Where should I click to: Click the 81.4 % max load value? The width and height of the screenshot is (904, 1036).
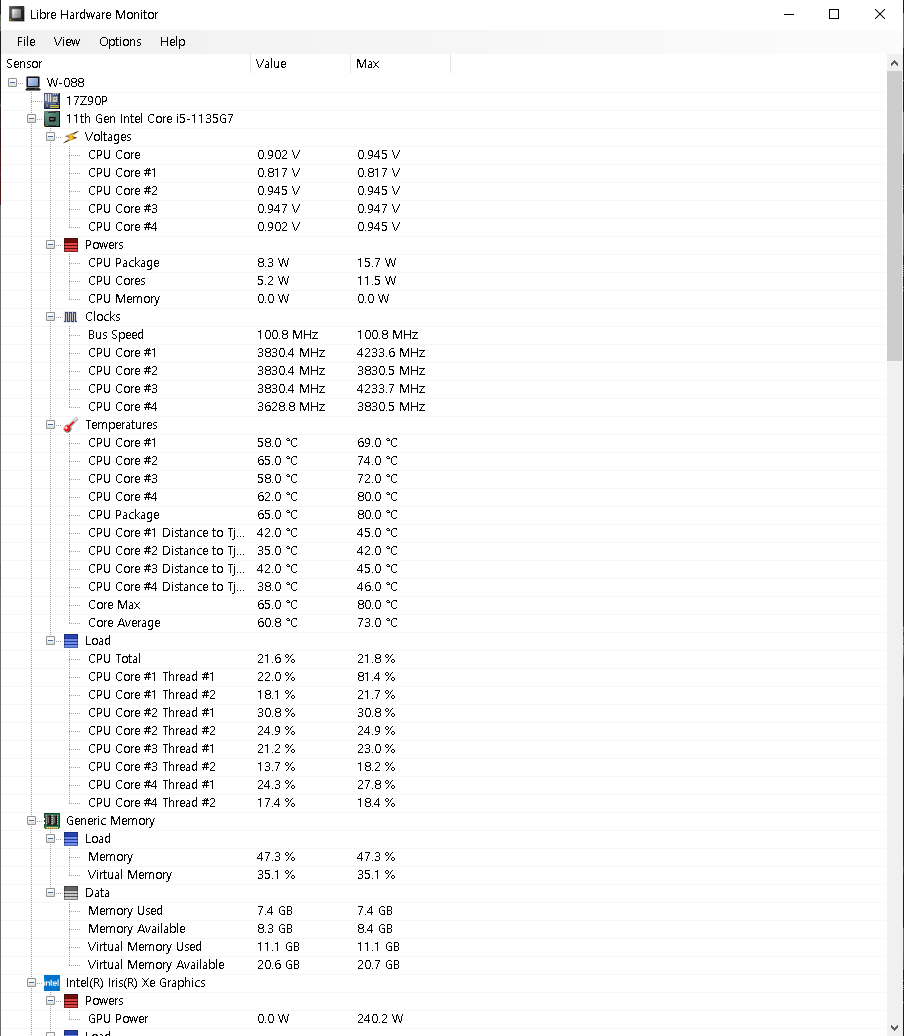(376, 677)
